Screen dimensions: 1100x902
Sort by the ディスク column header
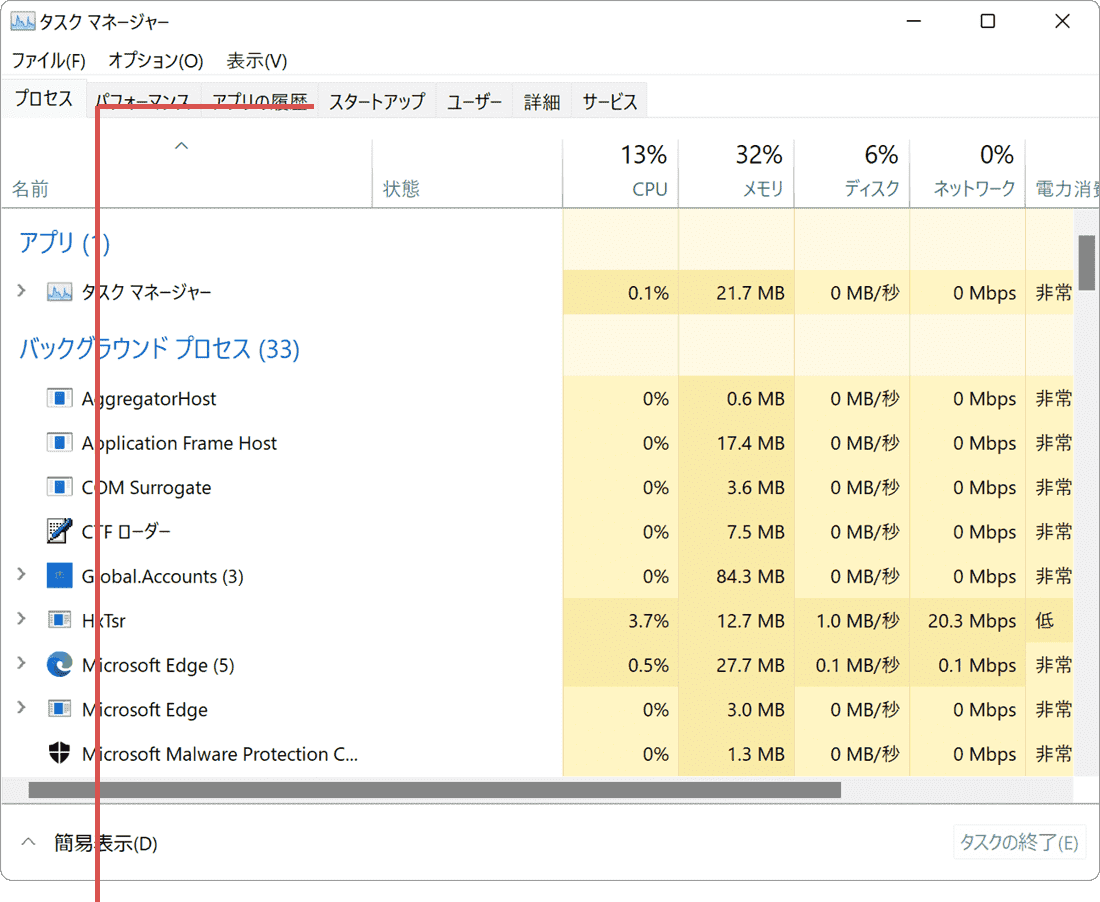(852, 172)
